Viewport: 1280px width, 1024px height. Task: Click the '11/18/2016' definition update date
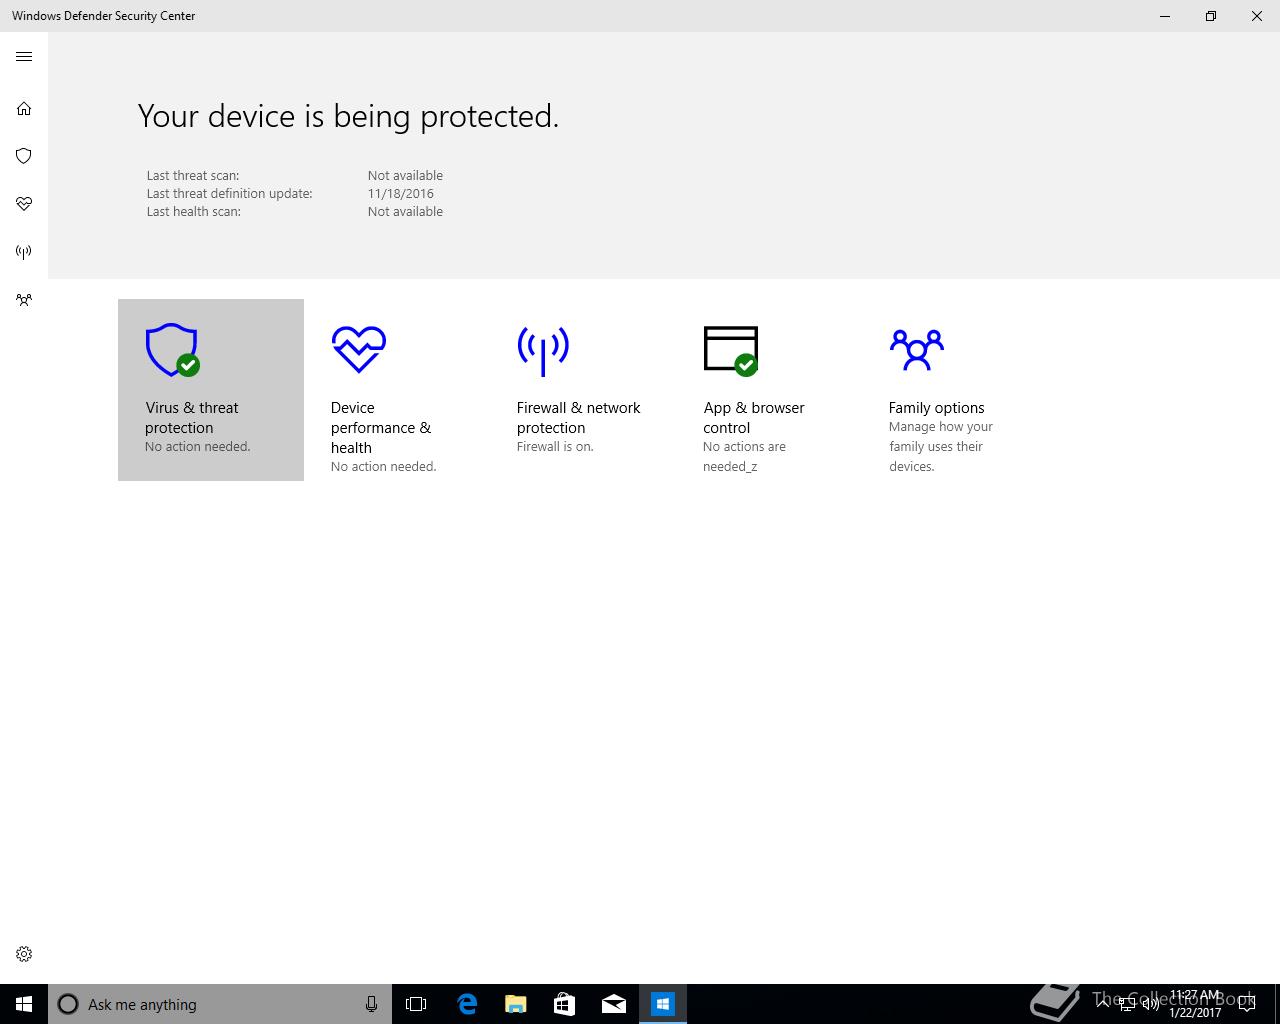point(400,194)
